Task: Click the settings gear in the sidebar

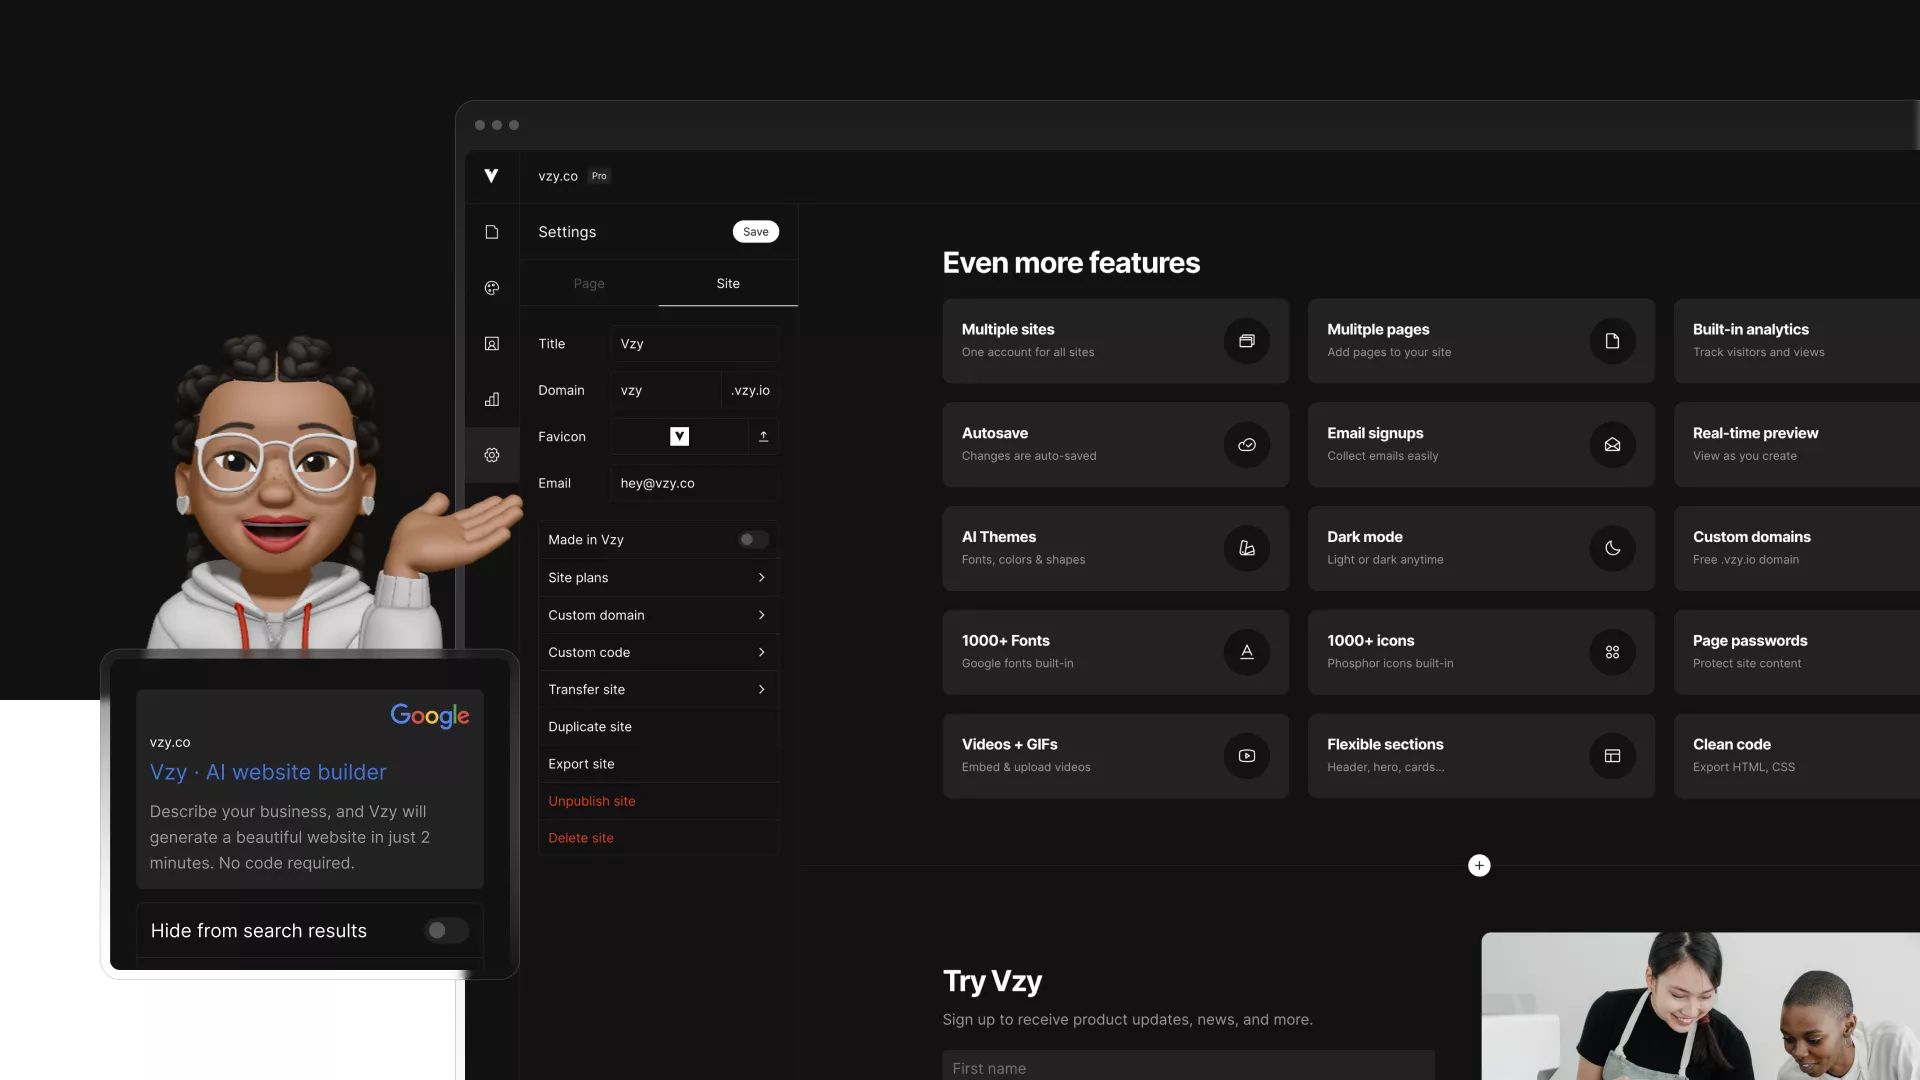Action: pyautogui.click(x=491, y=455)
